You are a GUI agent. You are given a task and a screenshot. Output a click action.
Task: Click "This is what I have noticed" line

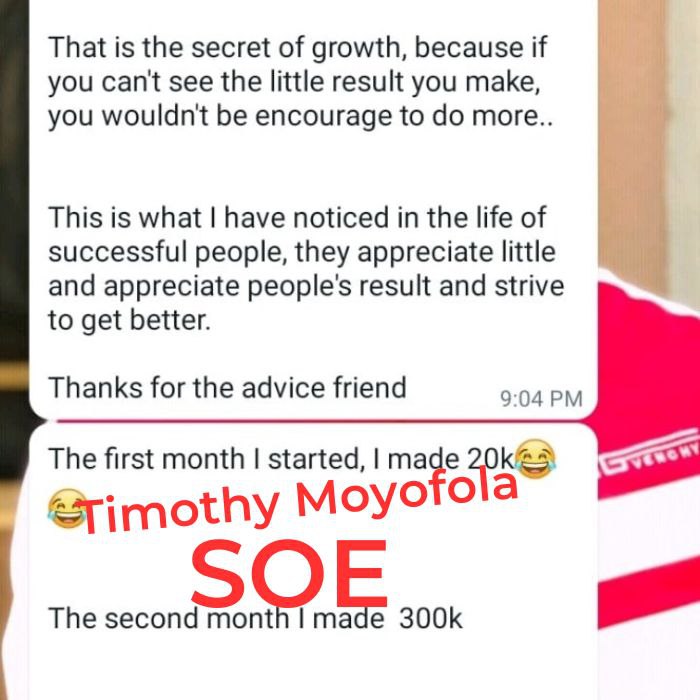tap(296, 218)
